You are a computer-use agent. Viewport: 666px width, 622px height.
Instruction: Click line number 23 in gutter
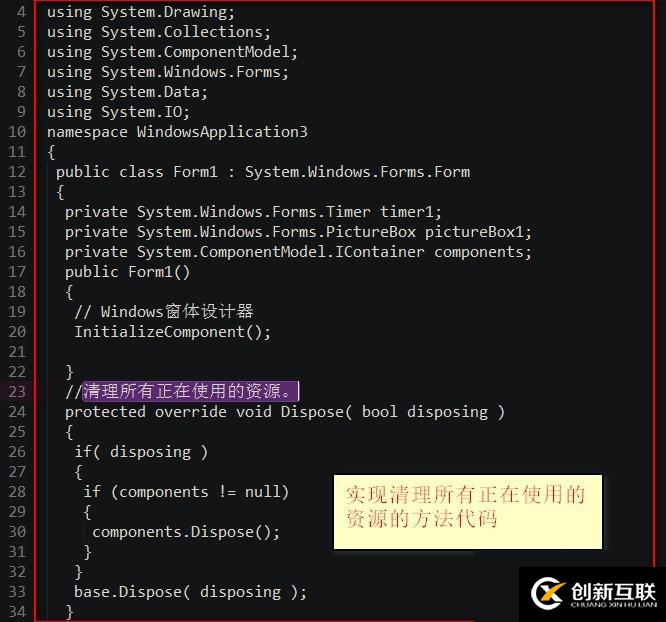click(x=17, y=392)
